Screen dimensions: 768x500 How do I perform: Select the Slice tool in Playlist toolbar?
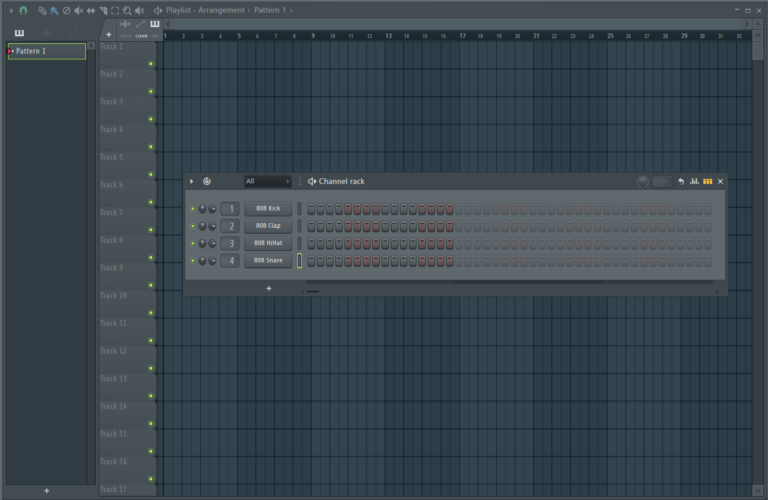[103, 10]
